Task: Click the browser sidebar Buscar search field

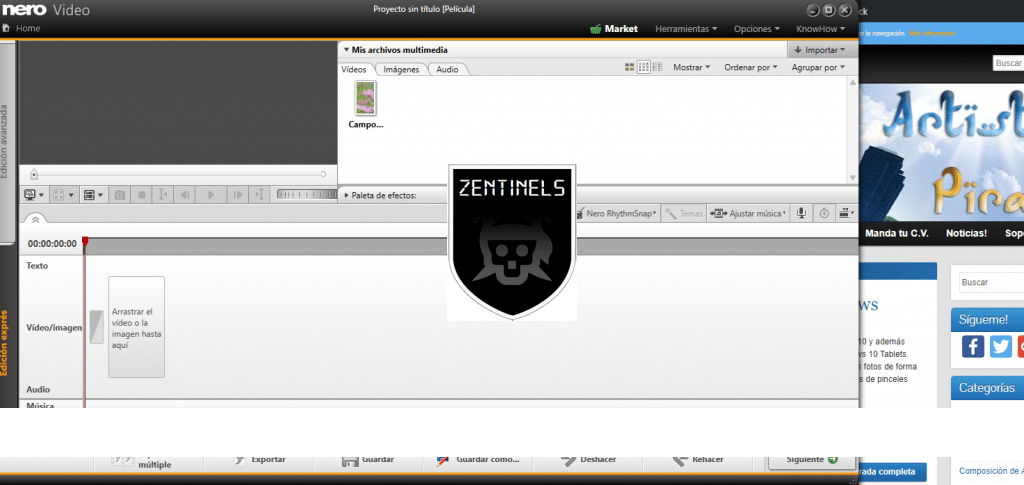Action: 991,283
